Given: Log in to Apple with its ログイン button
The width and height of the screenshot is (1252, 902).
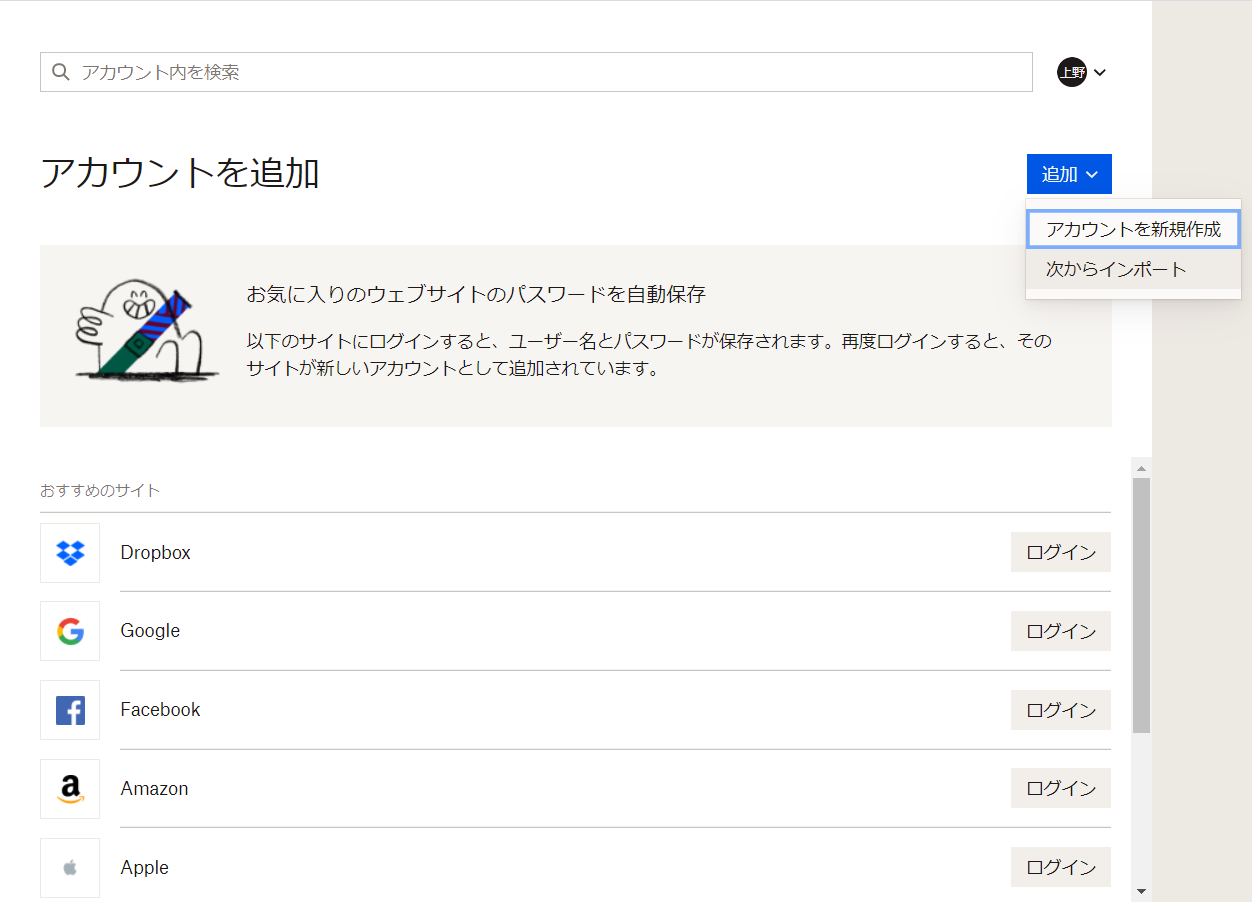Looking at the screenshot, I should pyautogui.click(x=1061, y=867).
